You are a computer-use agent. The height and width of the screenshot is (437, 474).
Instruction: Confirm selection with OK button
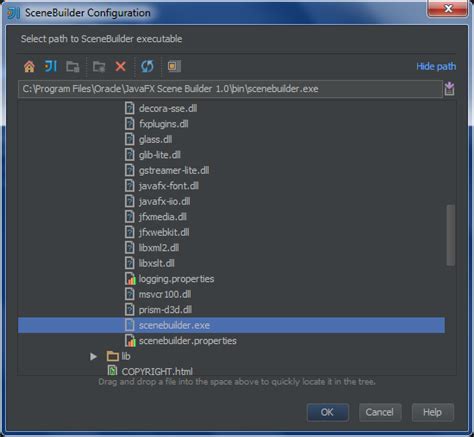[x=328, y=412]
